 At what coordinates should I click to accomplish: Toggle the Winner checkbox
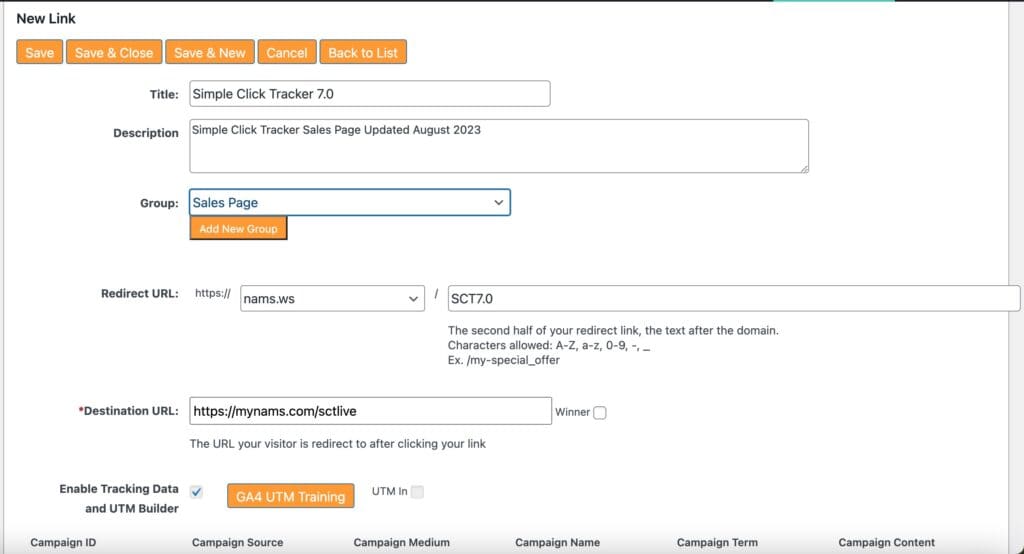[x=600, y=412]
